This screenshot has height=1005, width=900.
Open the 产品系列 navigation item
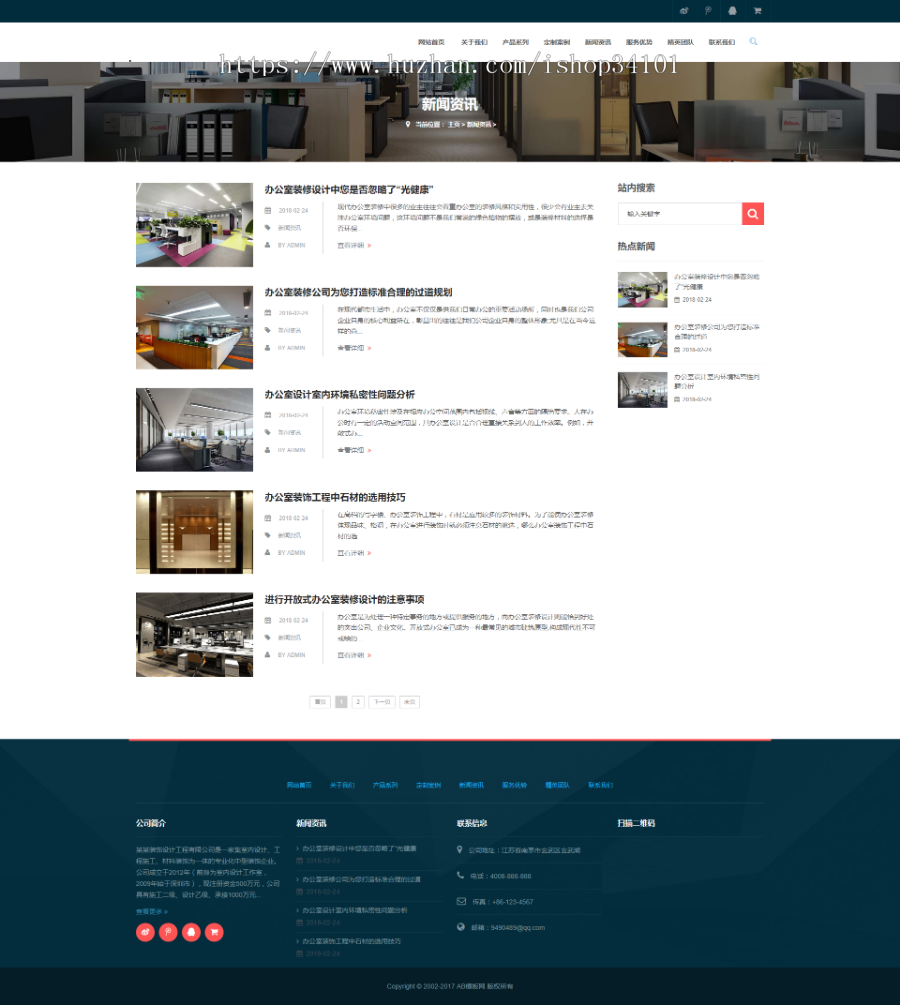pos(515,42)
